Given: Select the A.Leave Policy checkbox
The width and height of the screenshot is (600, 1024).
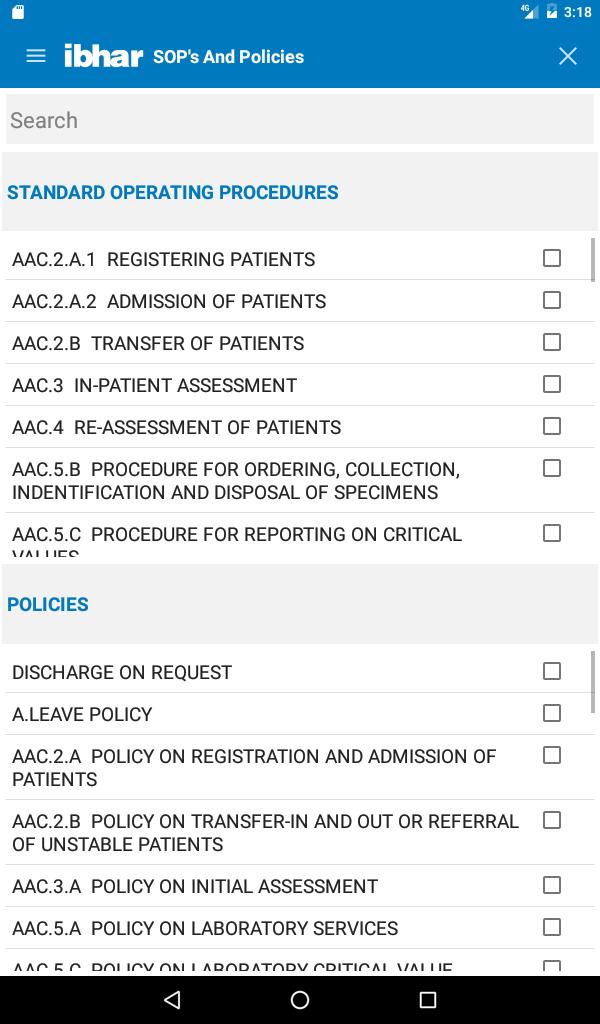Looking at the screenshot, I should point(552,713).
